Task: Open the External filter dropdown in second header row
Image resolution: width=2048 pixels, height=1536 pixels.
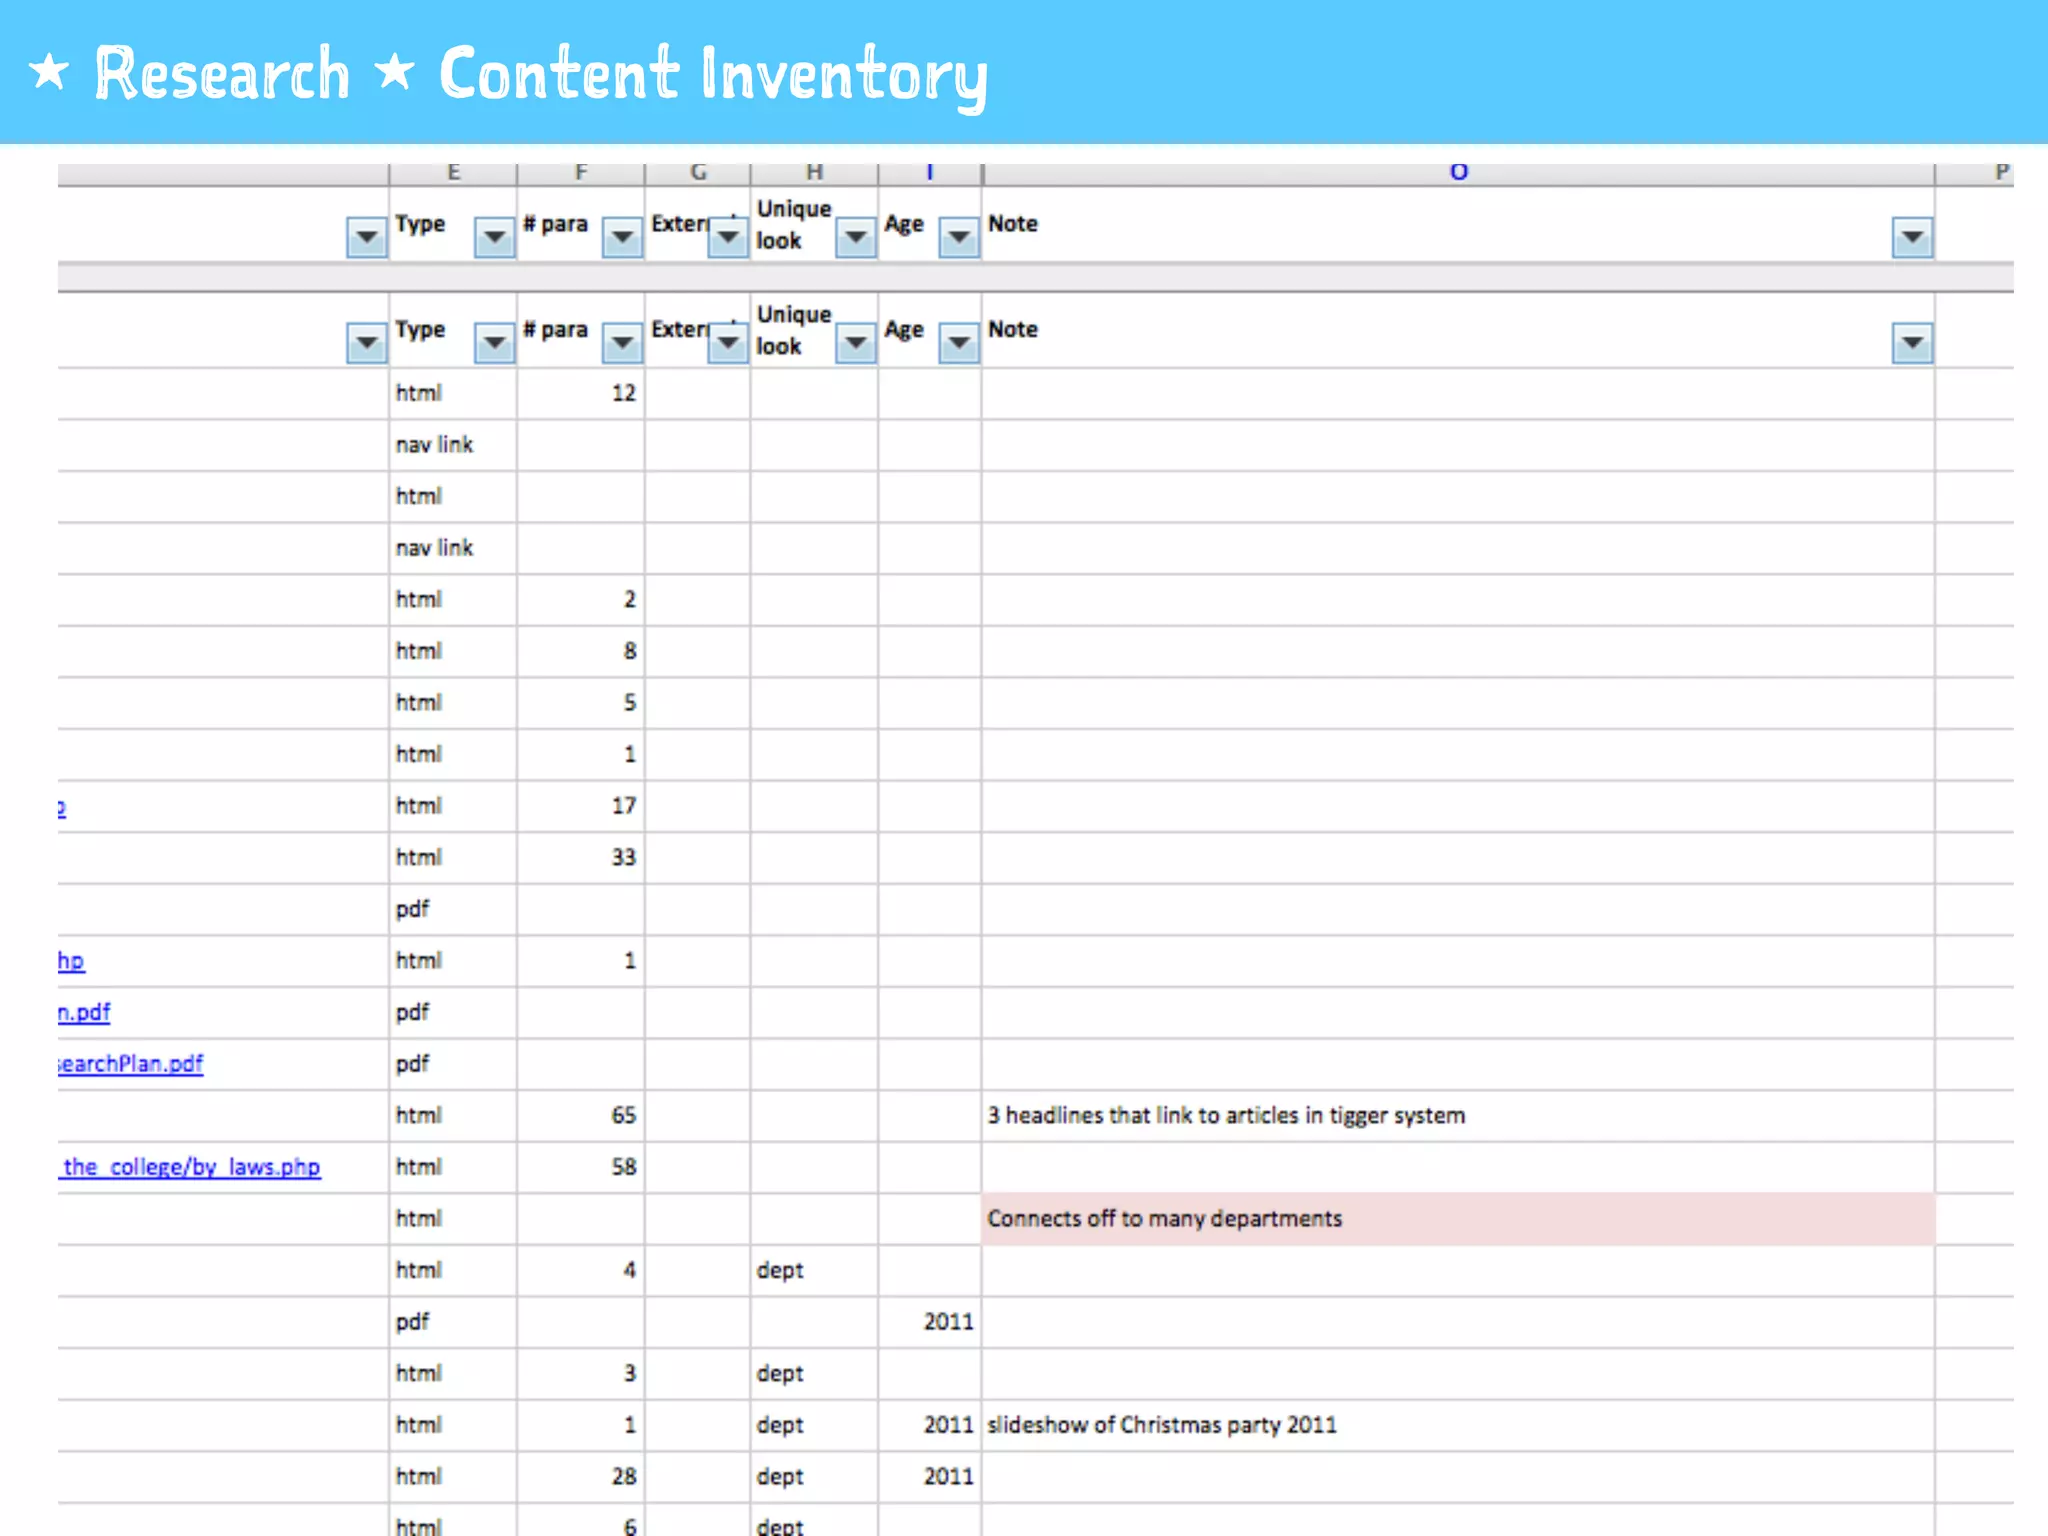Action: click(x=728, y=343)
